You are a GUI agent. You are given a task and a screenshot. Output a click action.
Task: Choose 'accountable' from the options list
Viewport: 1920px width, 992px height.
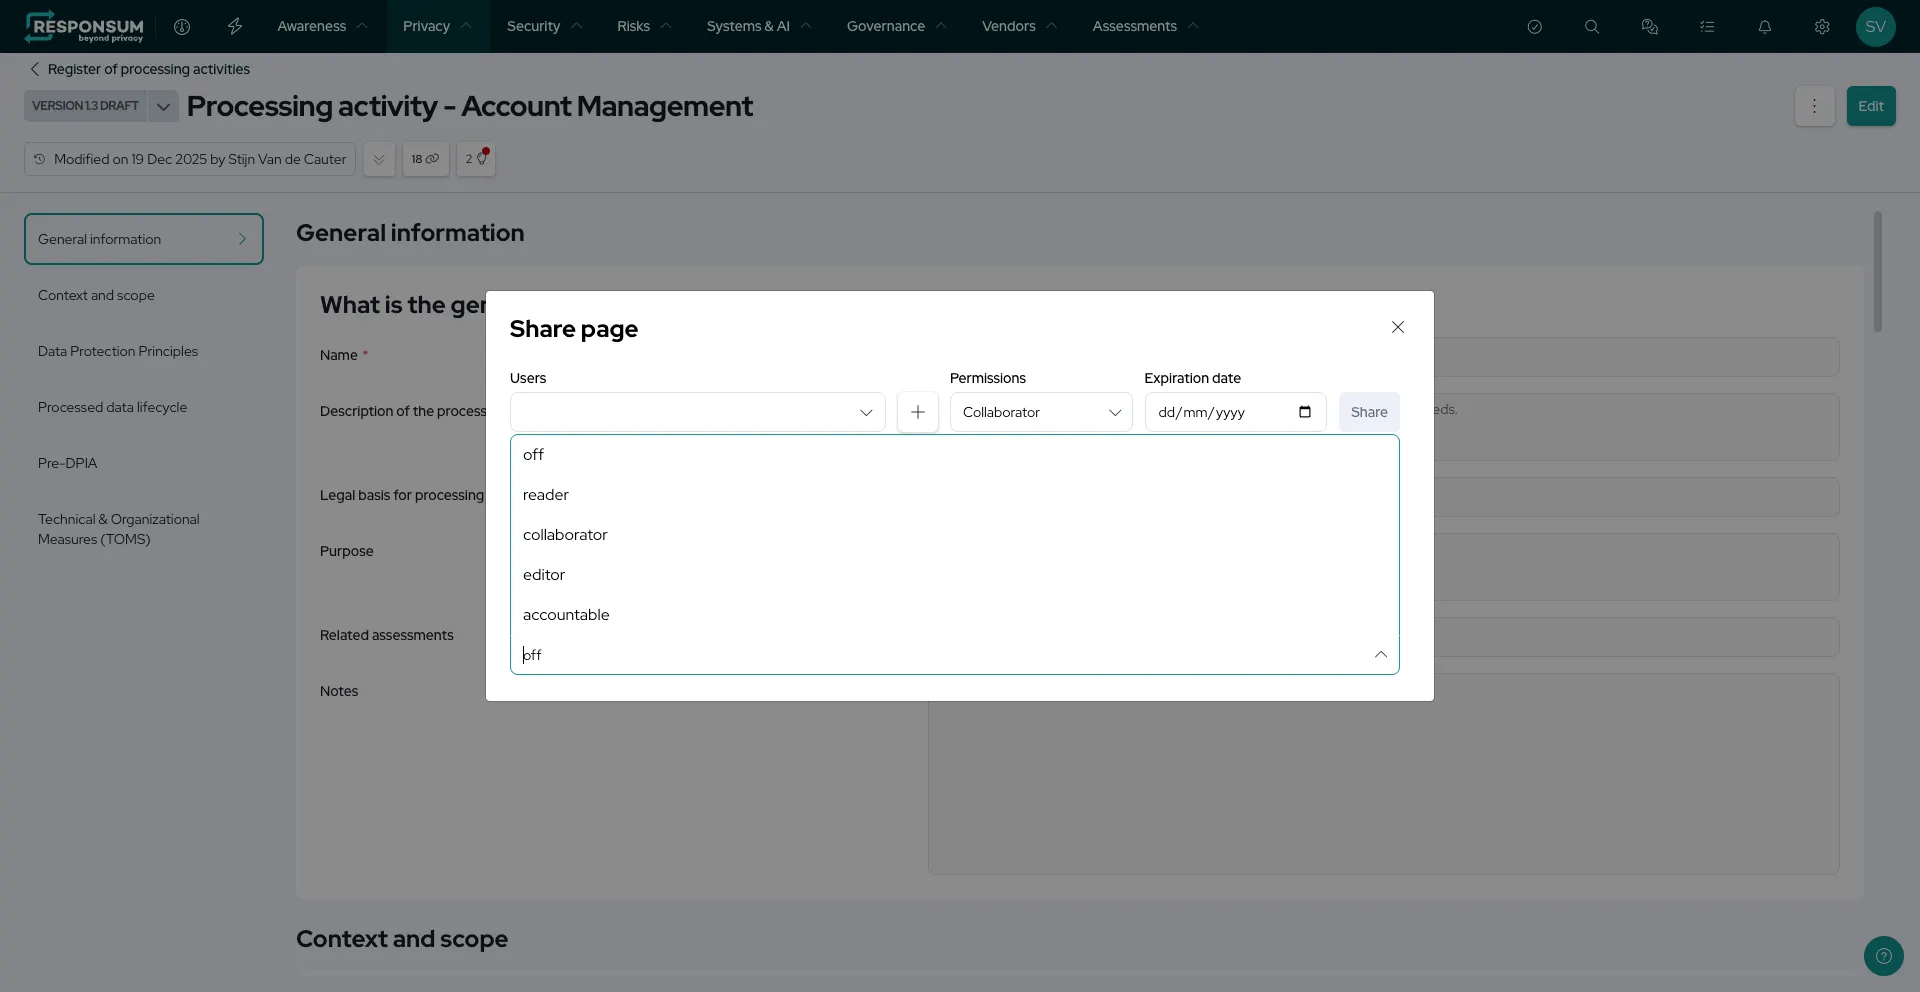coord(566,615)
